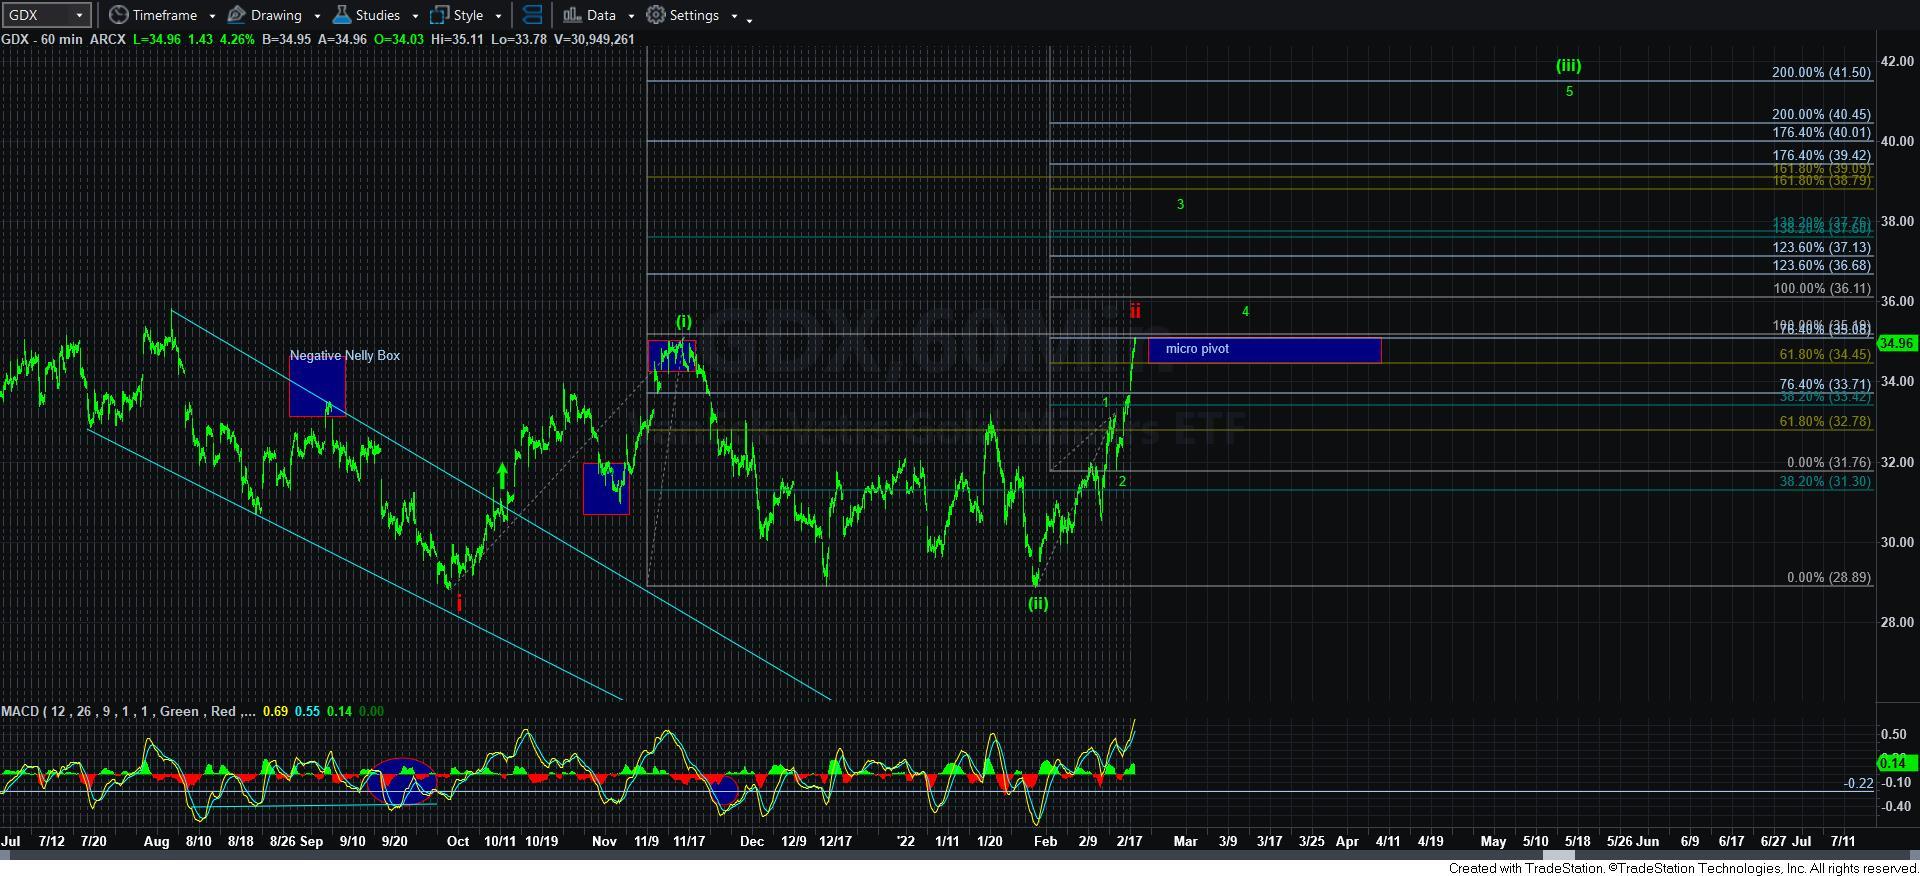Click the symbol link icon in toolbar

point(533,15)
